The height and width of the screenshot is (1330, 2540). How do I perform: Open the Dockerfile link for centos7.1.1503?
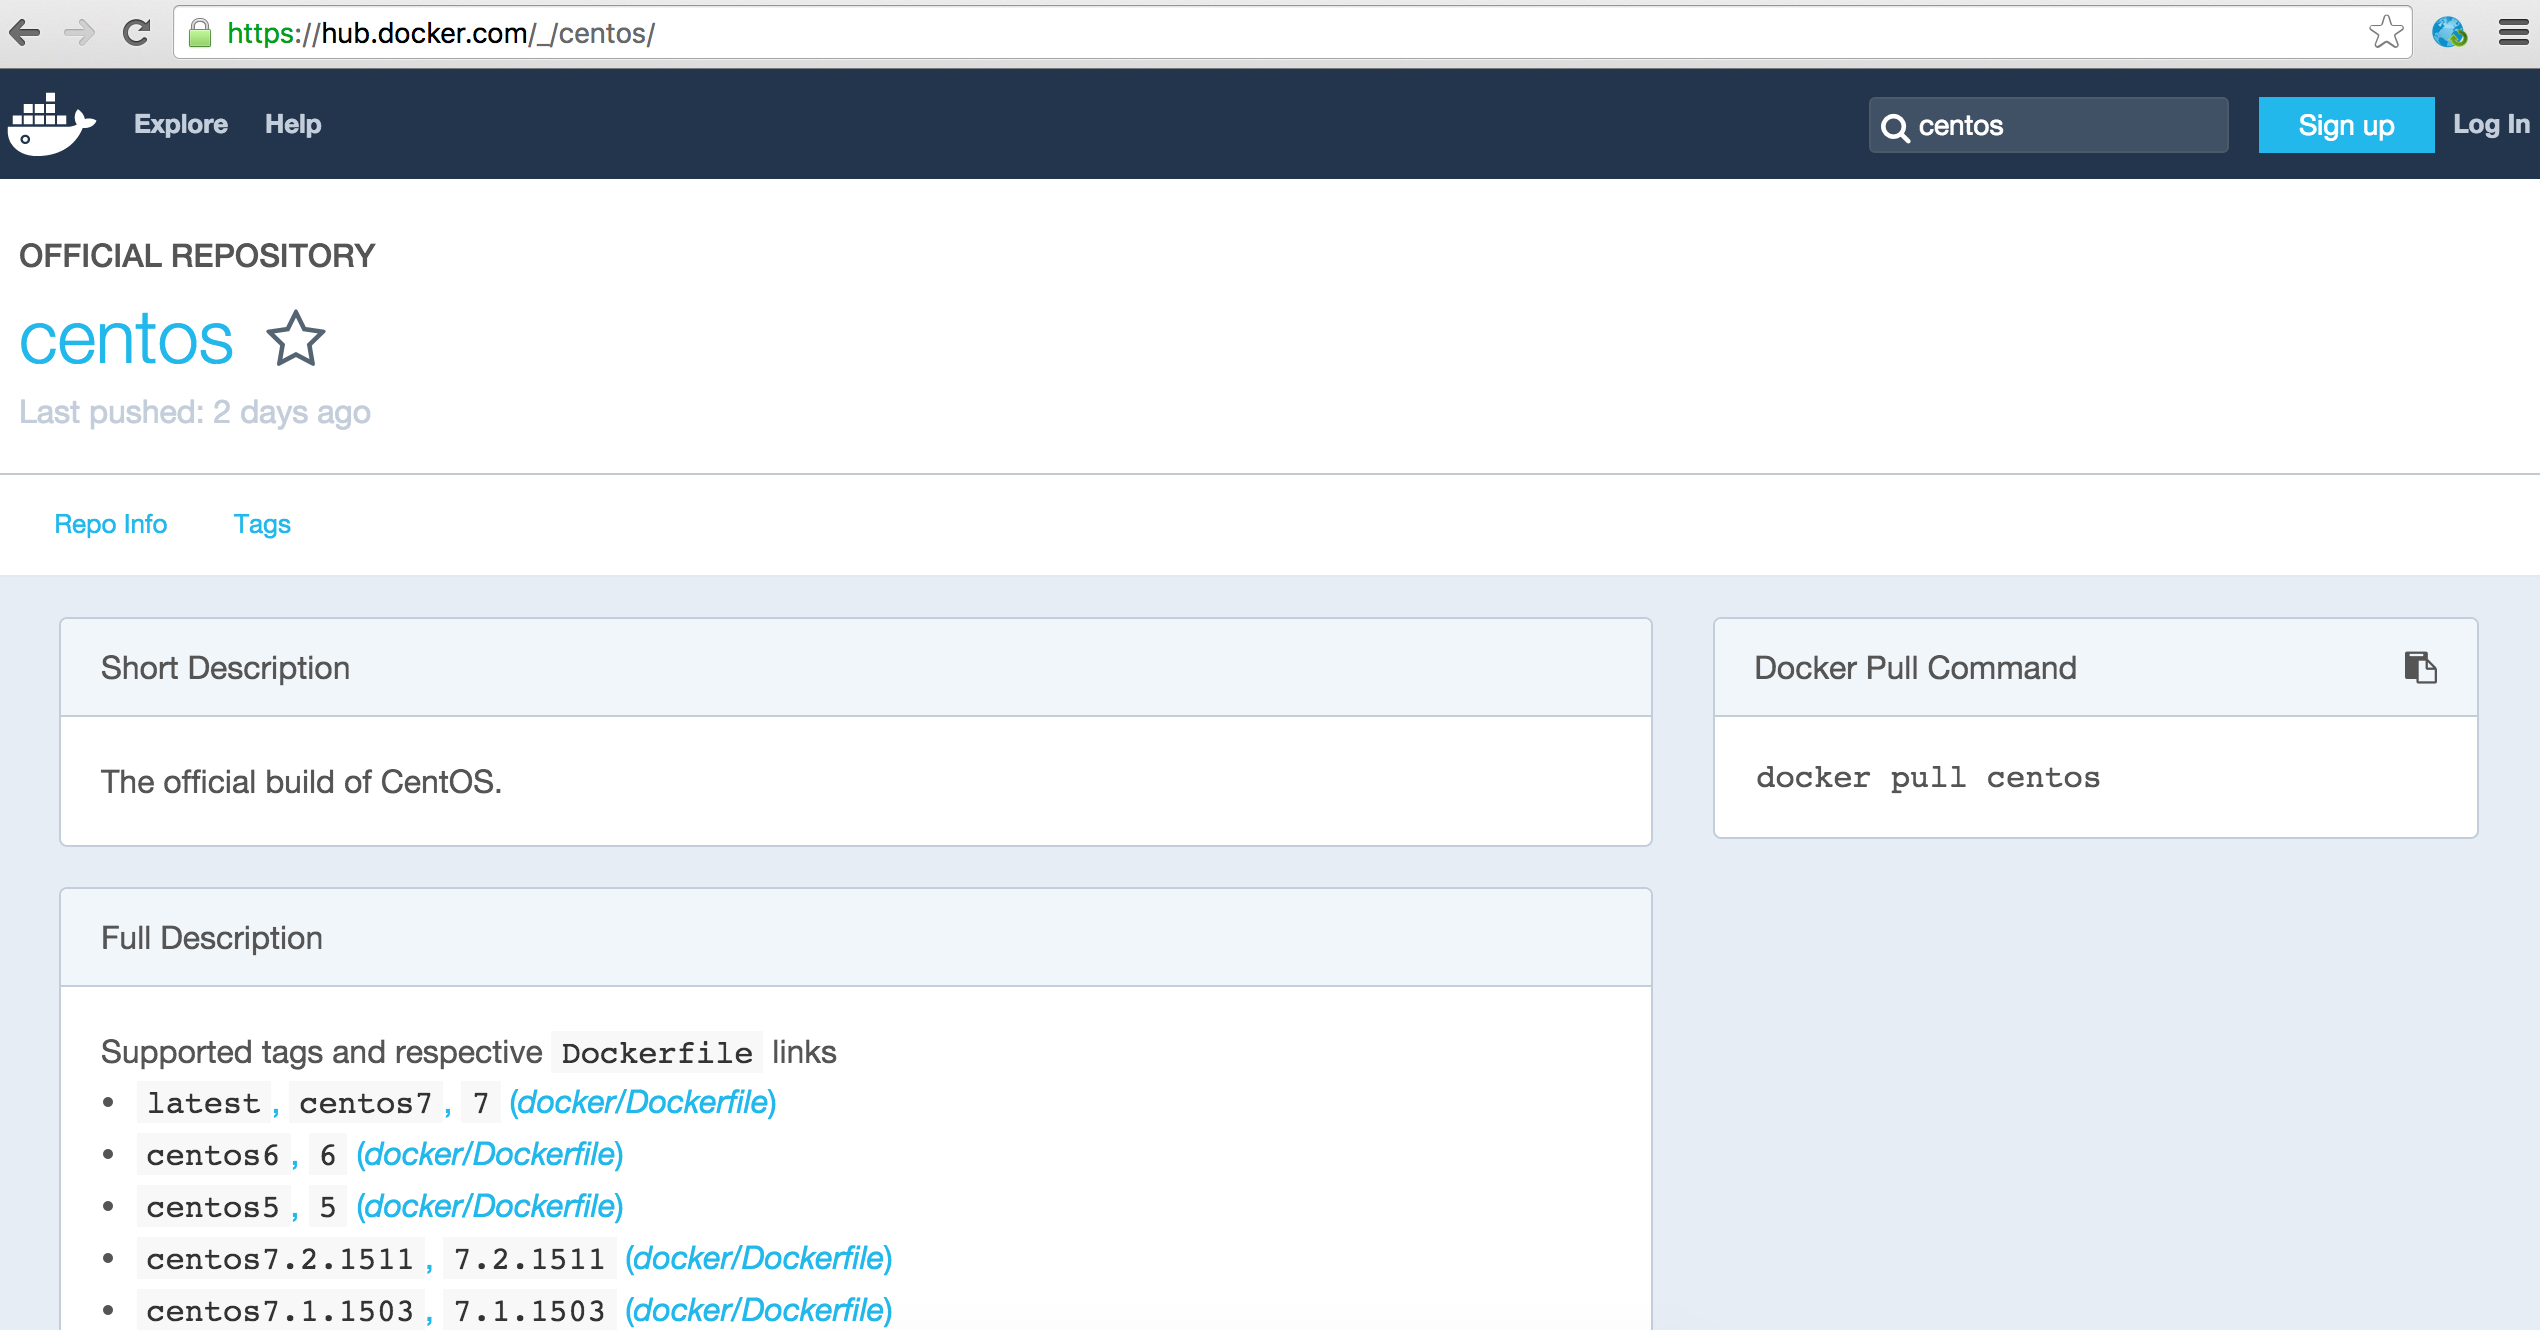tap(759, 1310)
